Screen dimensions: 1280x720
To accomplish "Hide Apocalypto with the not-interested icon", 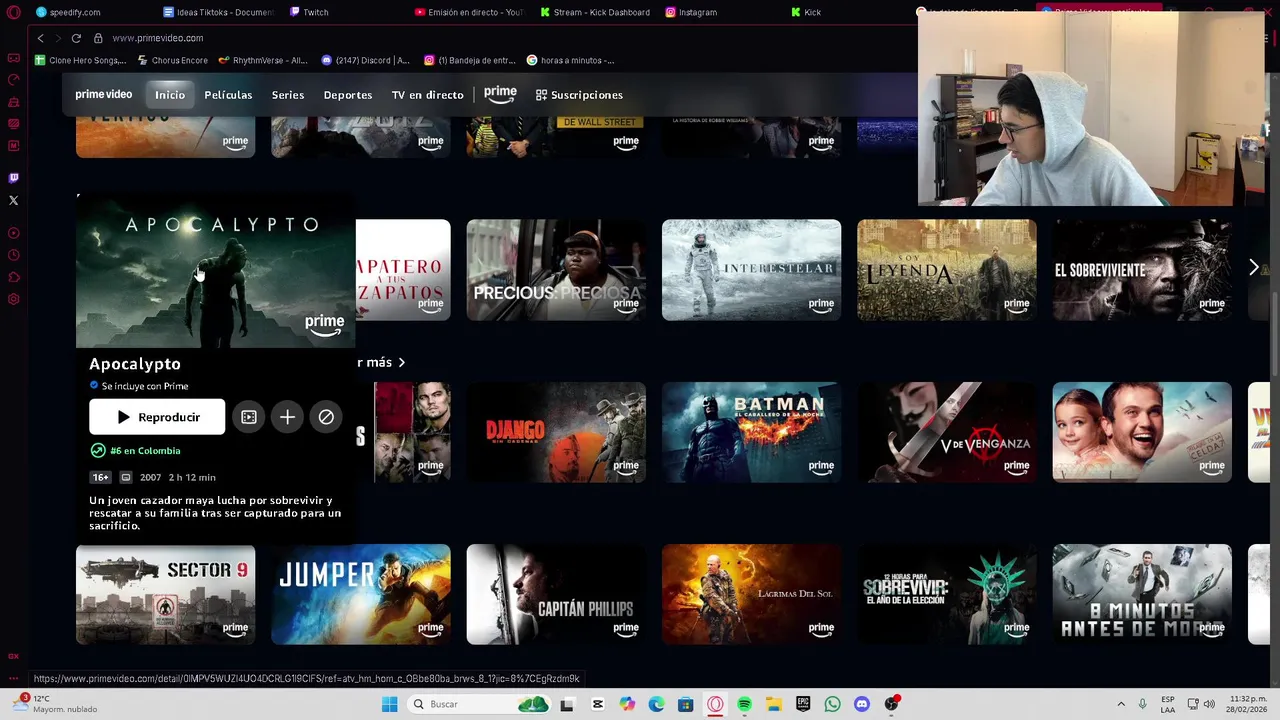I will click(326, 417).
